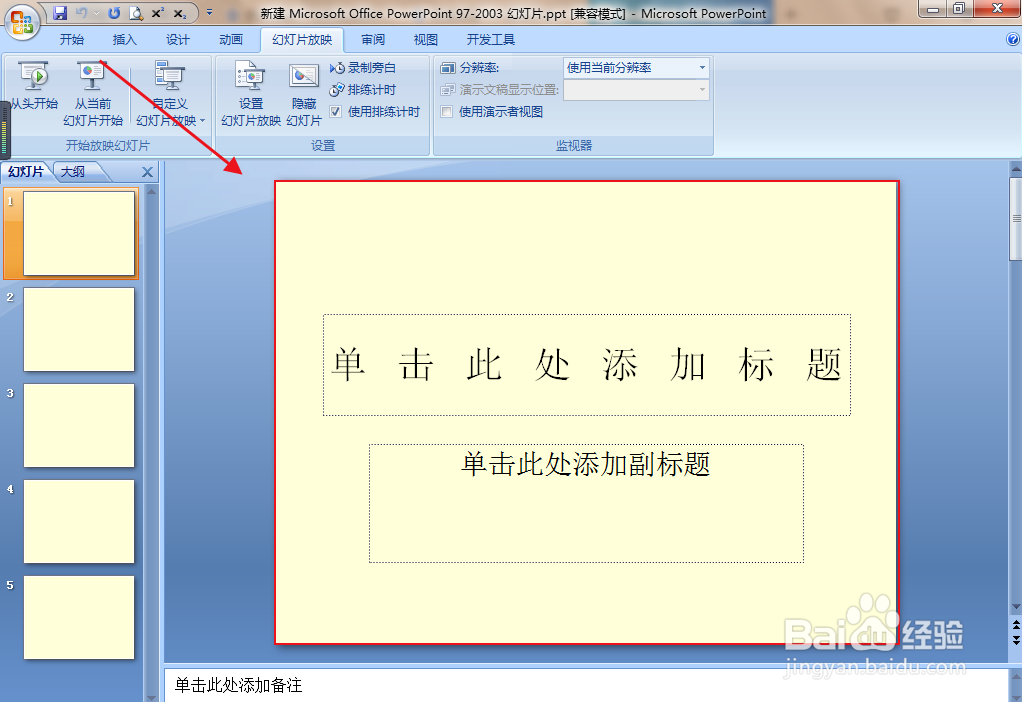Minimize the PowerPoint window
This screenshot has width=1022, height=702.
[933, 8]
